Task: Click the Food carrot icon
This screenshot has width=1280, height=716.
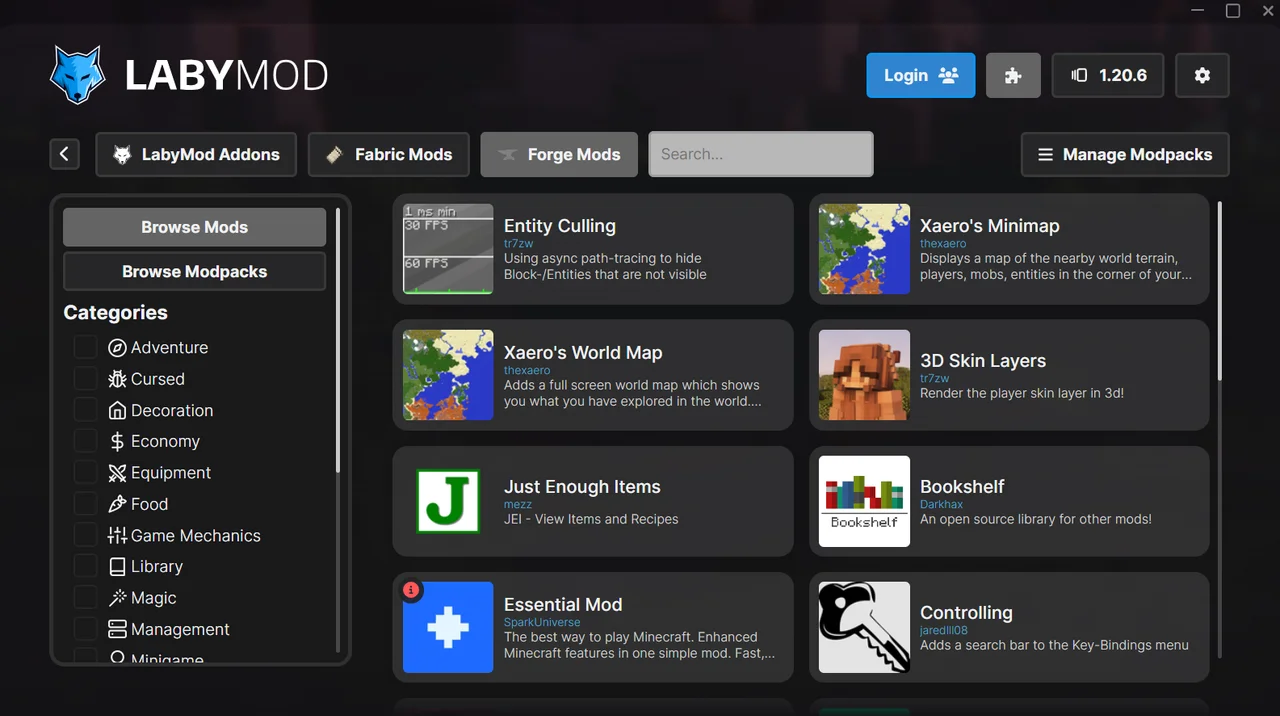Action: [x=117, y=504]
